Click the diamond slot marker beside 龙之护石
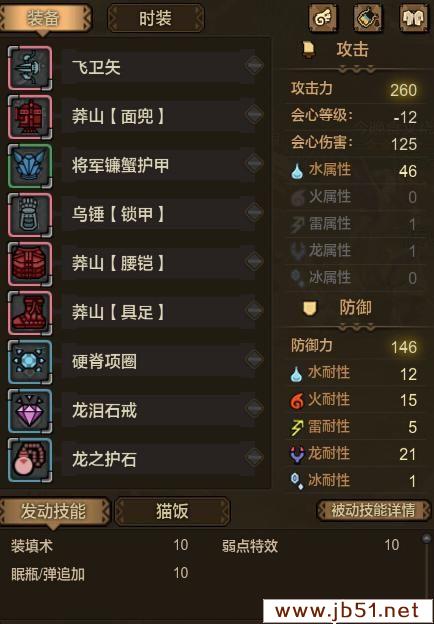The image size is (434, 624). point(254,456)
